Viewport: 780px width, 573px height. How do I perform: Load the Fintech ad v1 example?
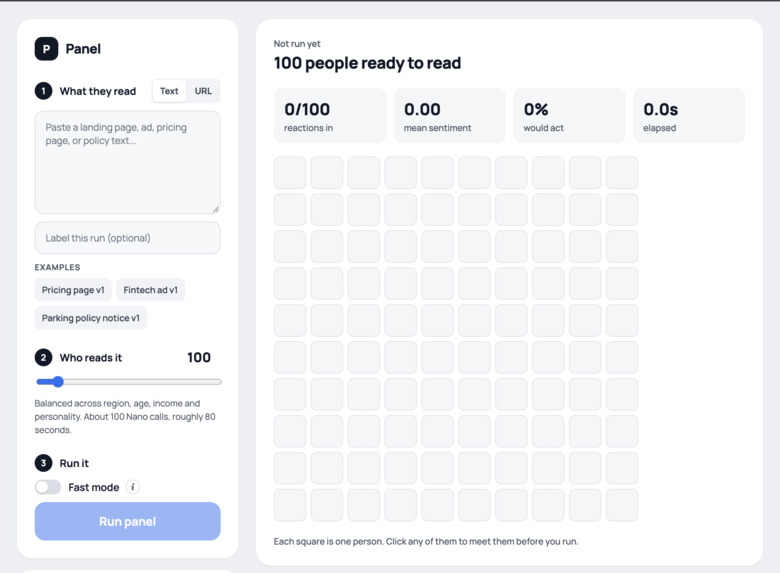[x=150, y=290]
